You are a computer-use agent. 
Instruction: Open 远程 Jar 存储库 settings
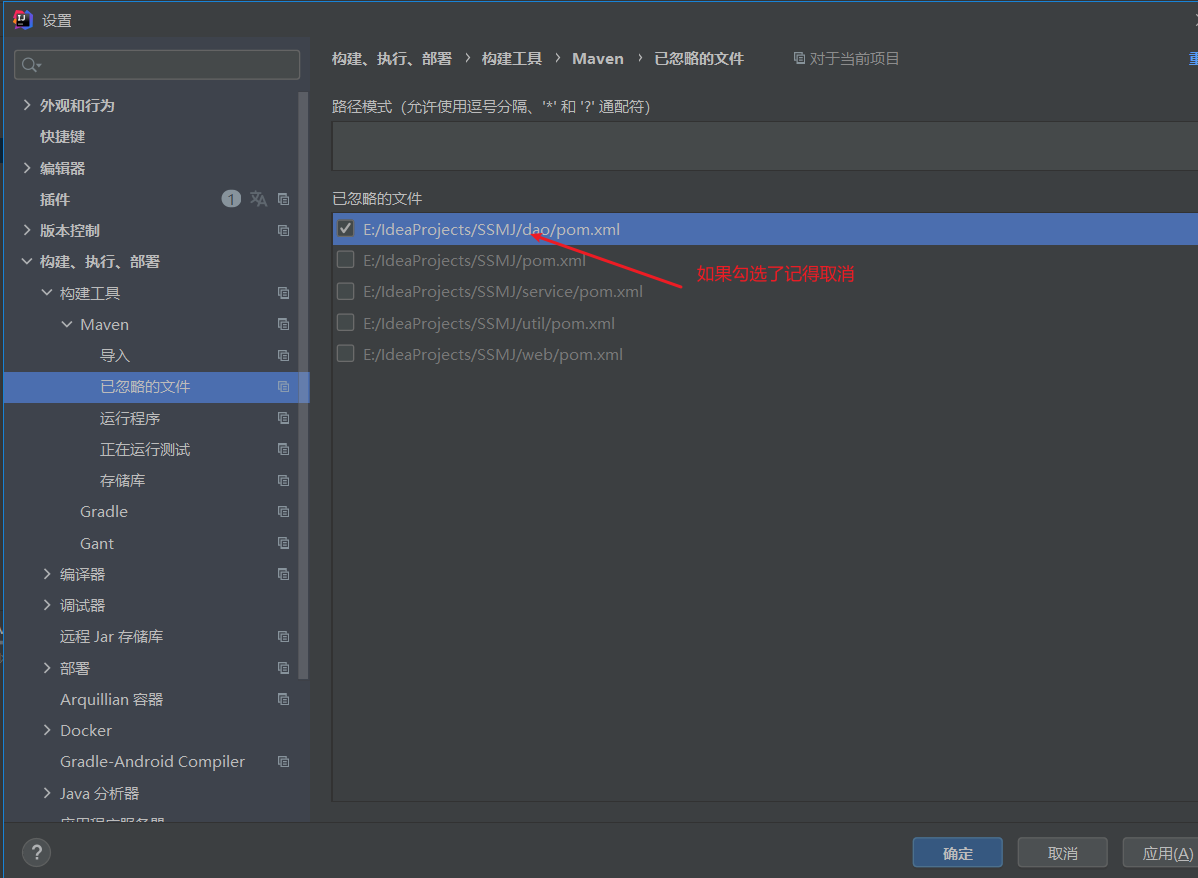(x=112, y=637)
